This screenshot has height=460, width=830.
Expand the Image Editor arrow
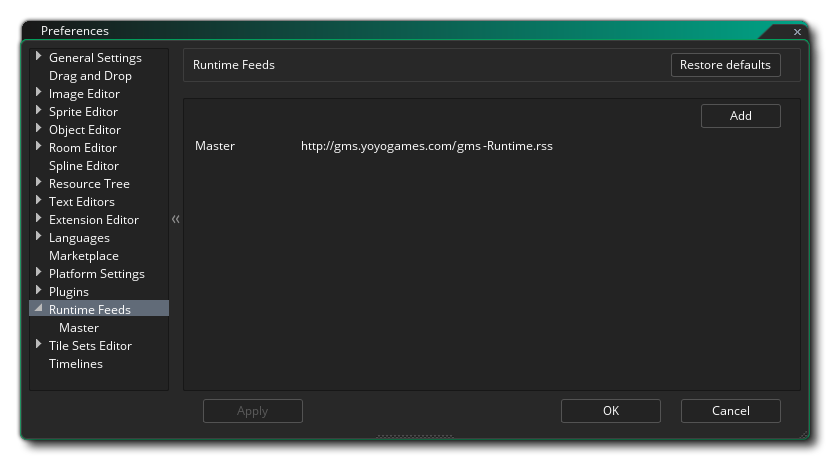coord(39,93)
